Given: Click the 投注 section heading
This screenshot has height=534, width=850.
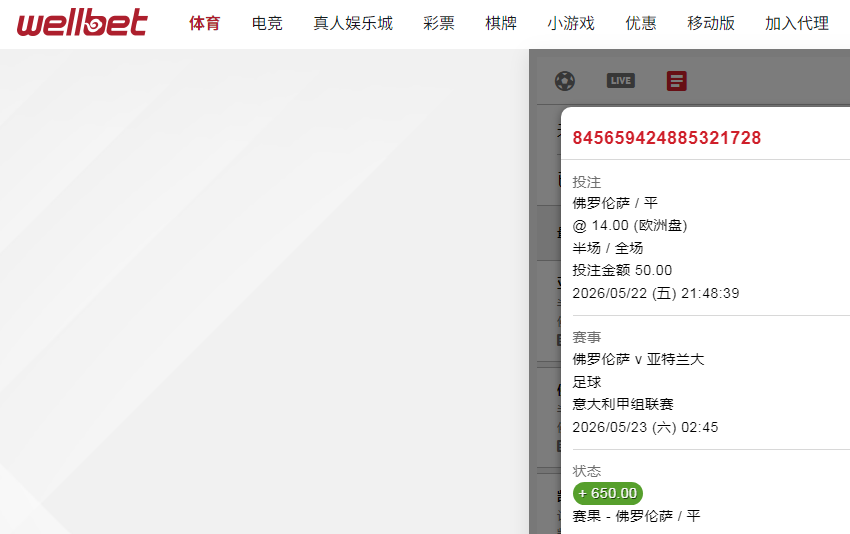Looking at the screenshot, I should pyautogui.click(x=587, y=182).
